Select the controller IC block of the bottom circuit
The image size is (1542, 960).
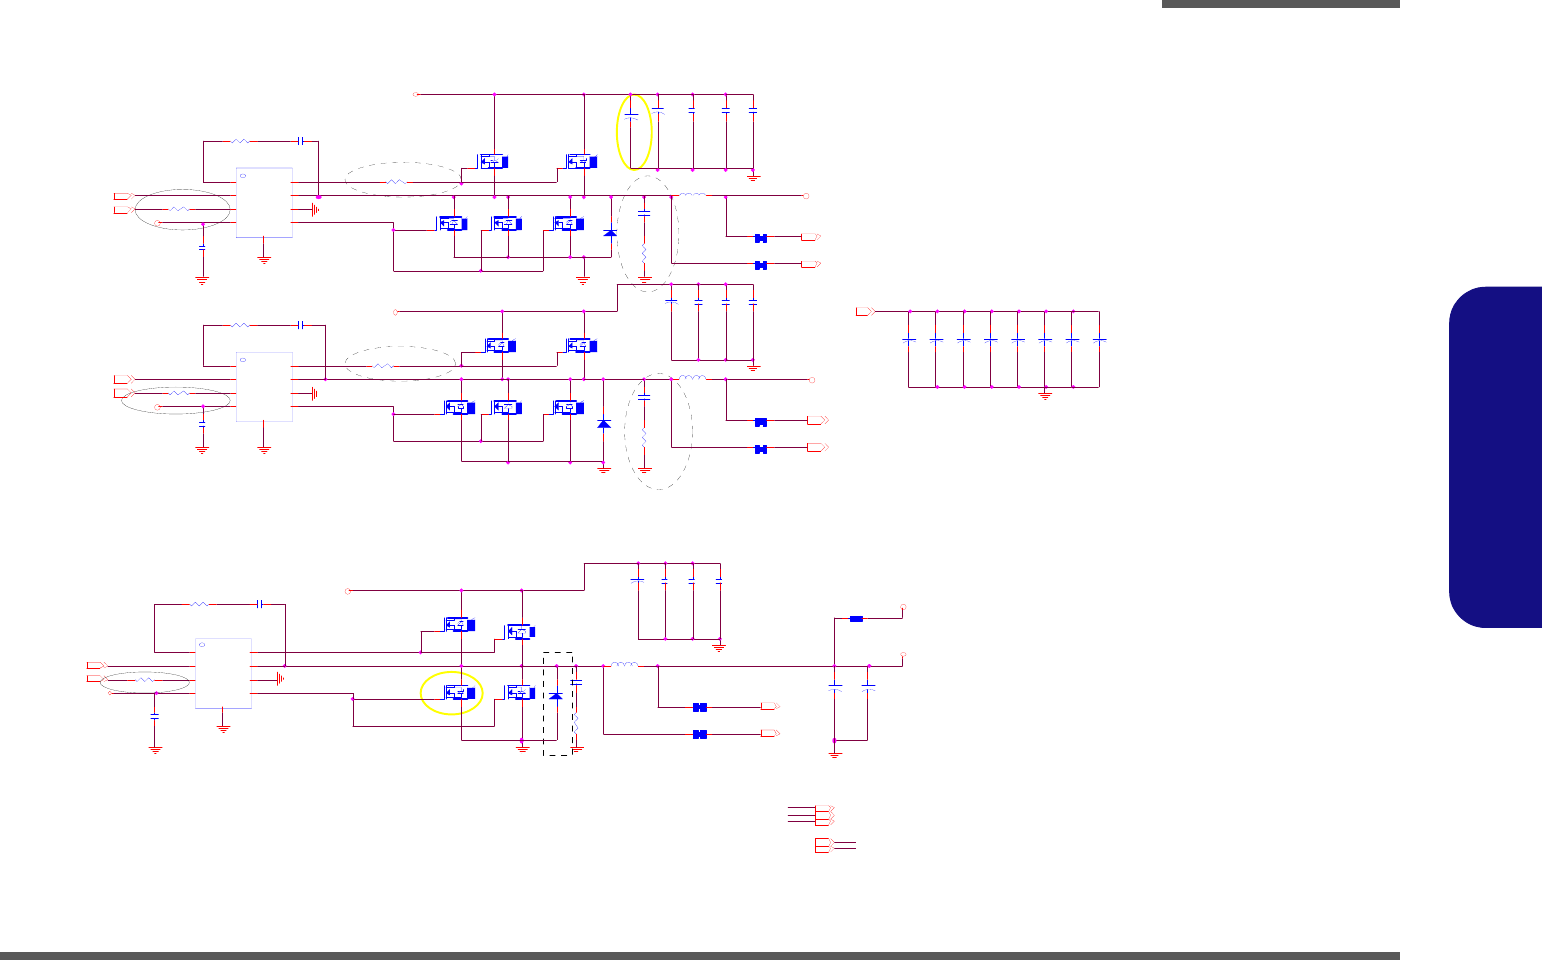pos(223,673)
